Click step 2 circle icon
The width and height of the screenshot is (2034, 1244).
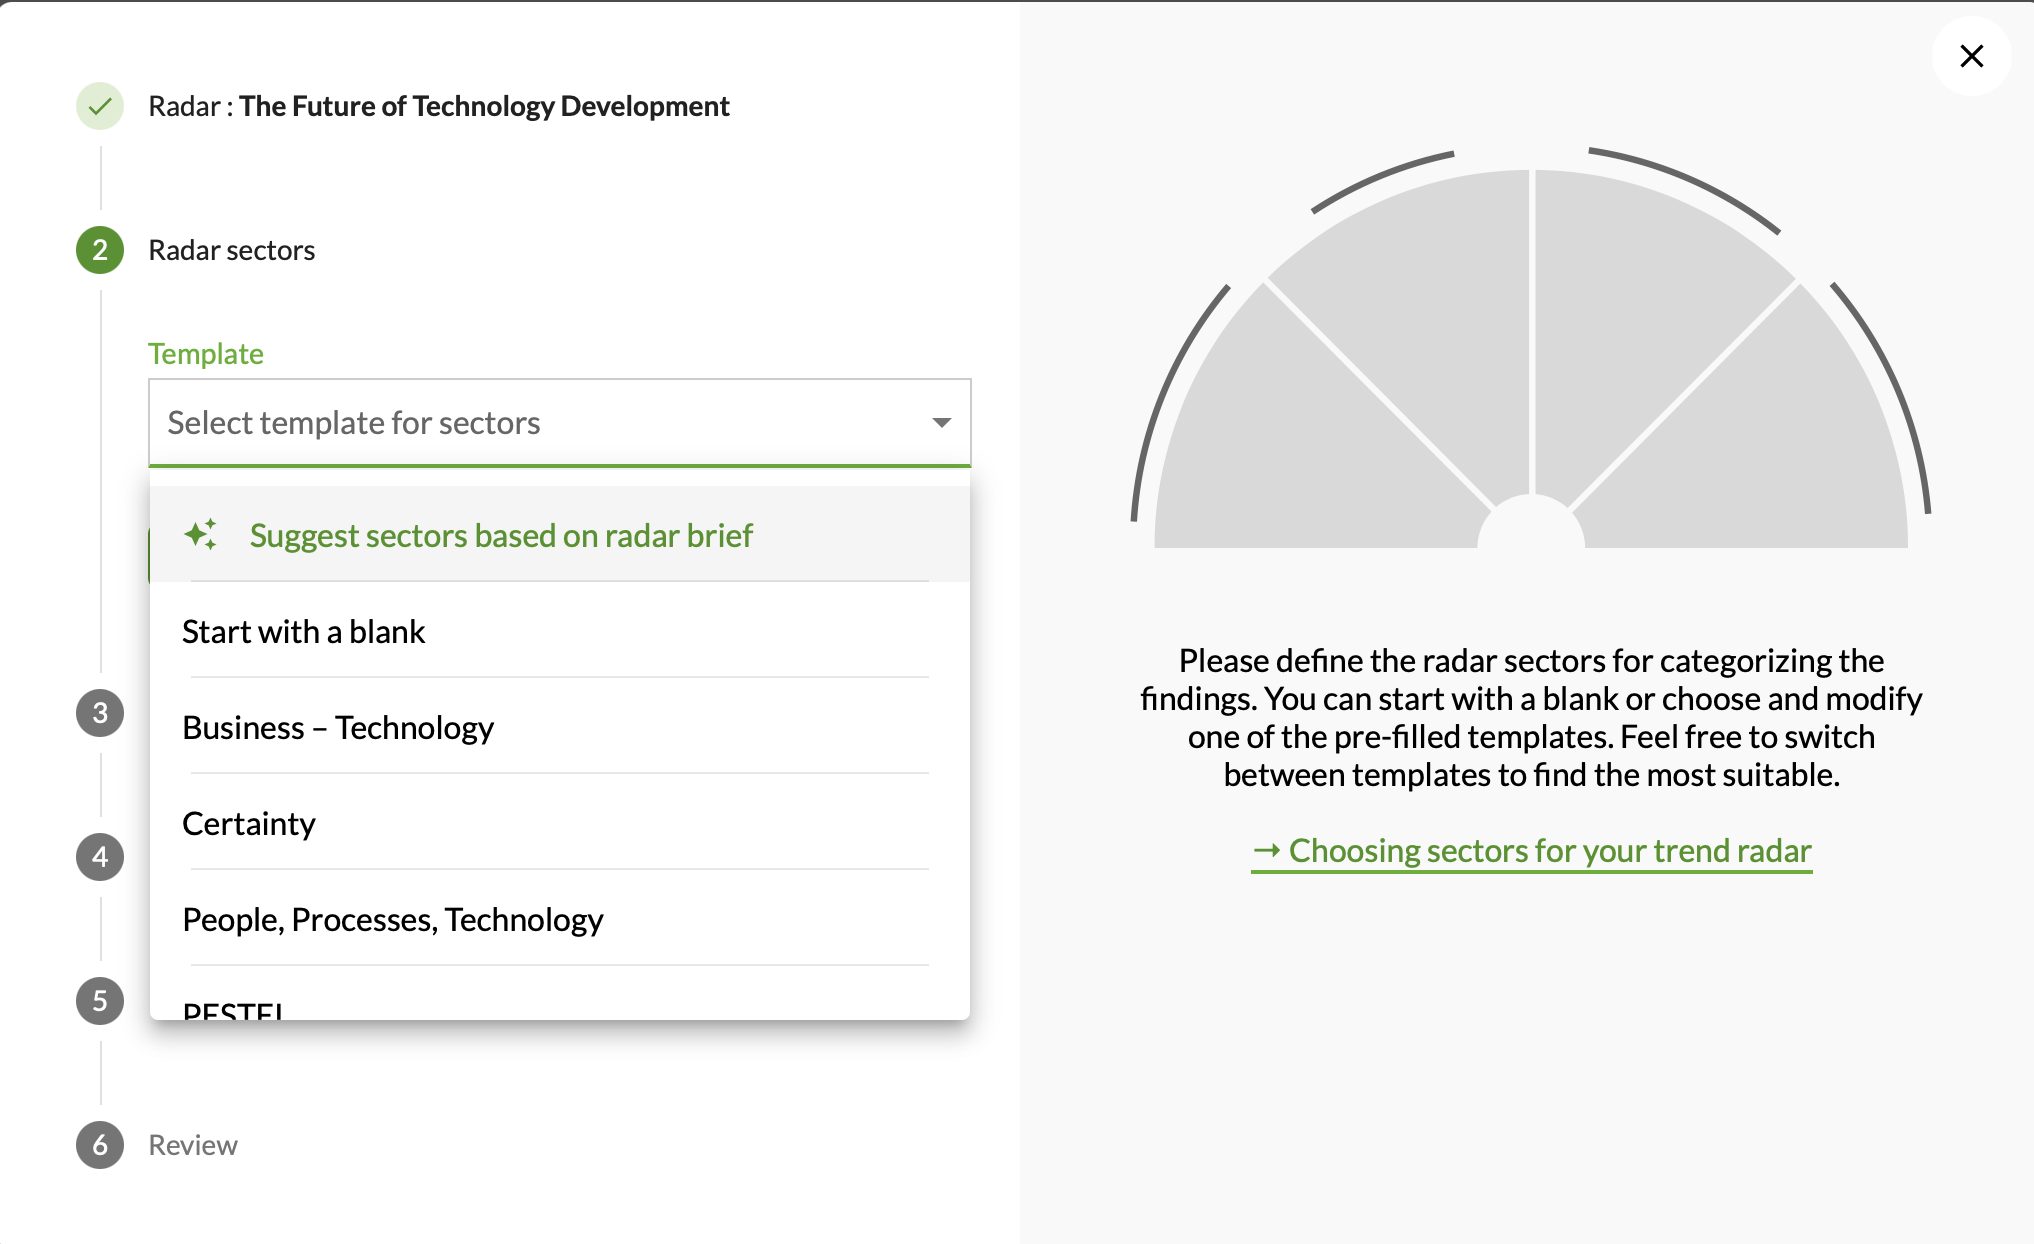click(100, 250)
